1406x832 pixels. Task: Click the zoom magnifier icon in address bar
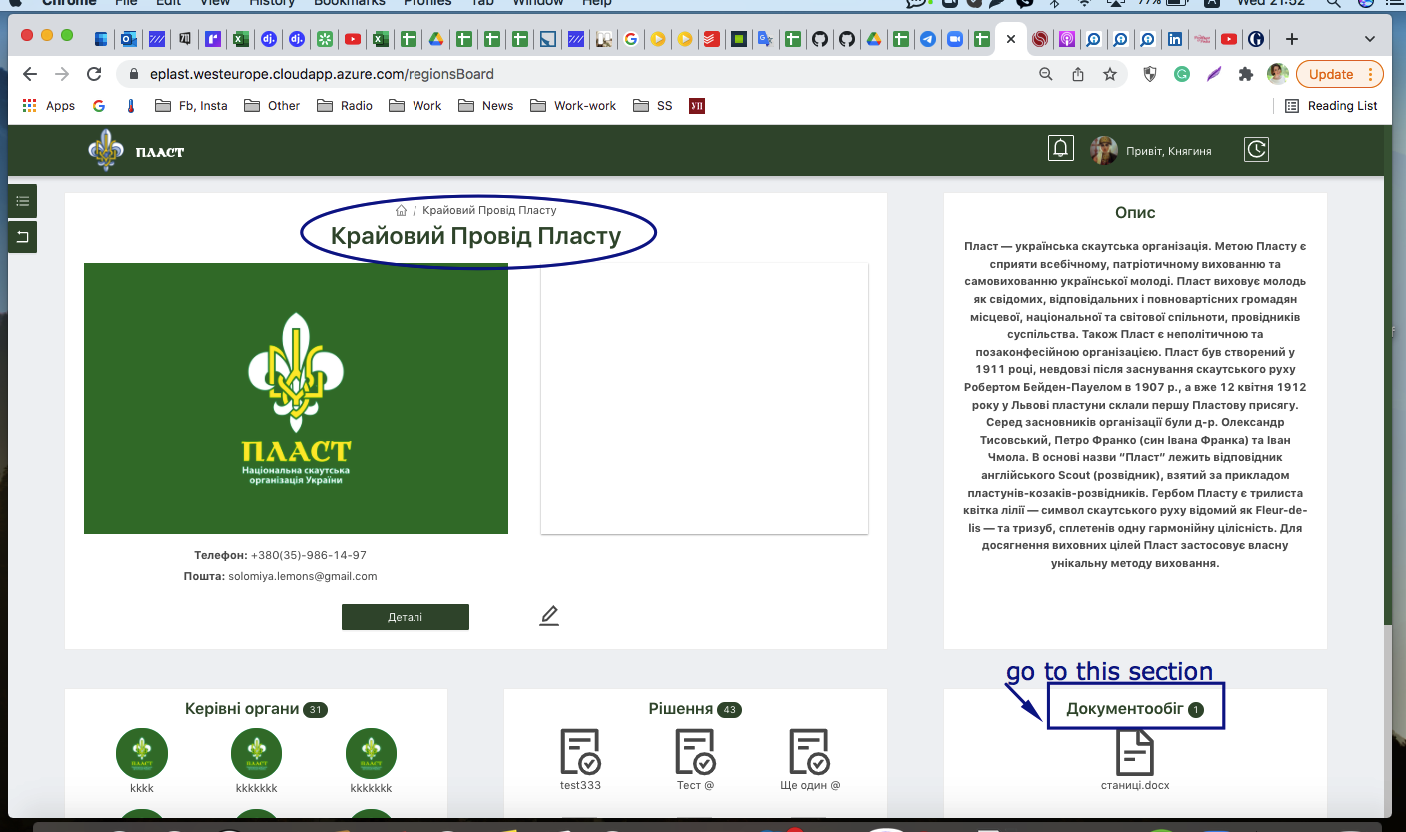tap(1046, 74)
